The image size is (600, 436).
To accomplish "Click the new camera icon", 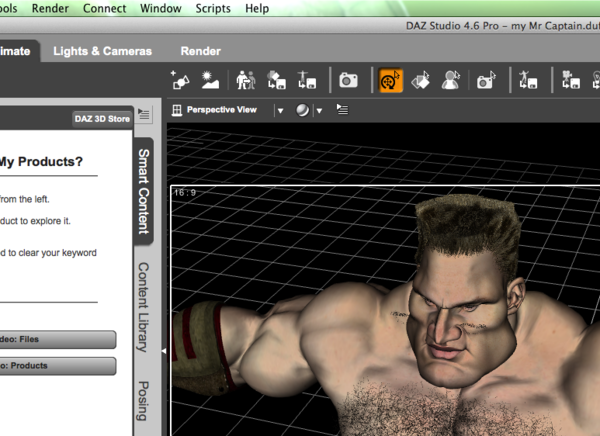I will (x=348, y=80).
